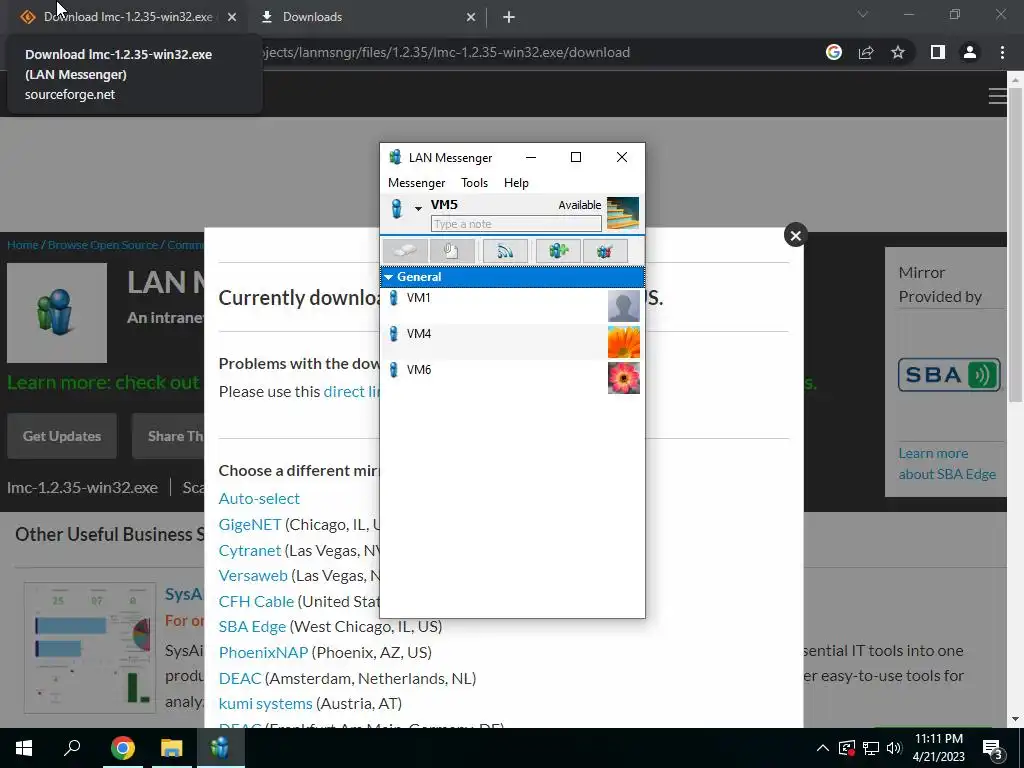Viewport: 1024px width, 768px height.
Task: Click the CFH Cable mirror link
Action: click(256, 601)
